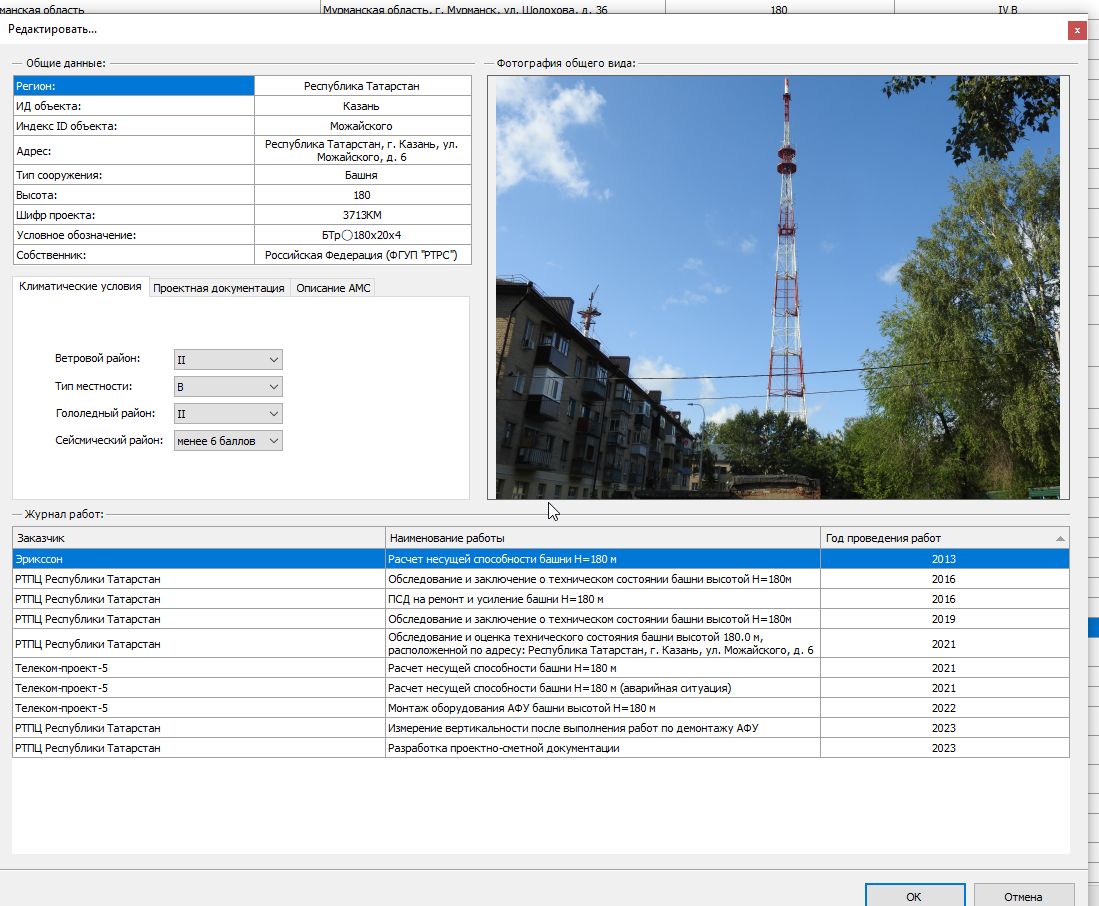Click the tower photograph
Image resolution: width=1099 pixels, height=906 pixels.
778,287
